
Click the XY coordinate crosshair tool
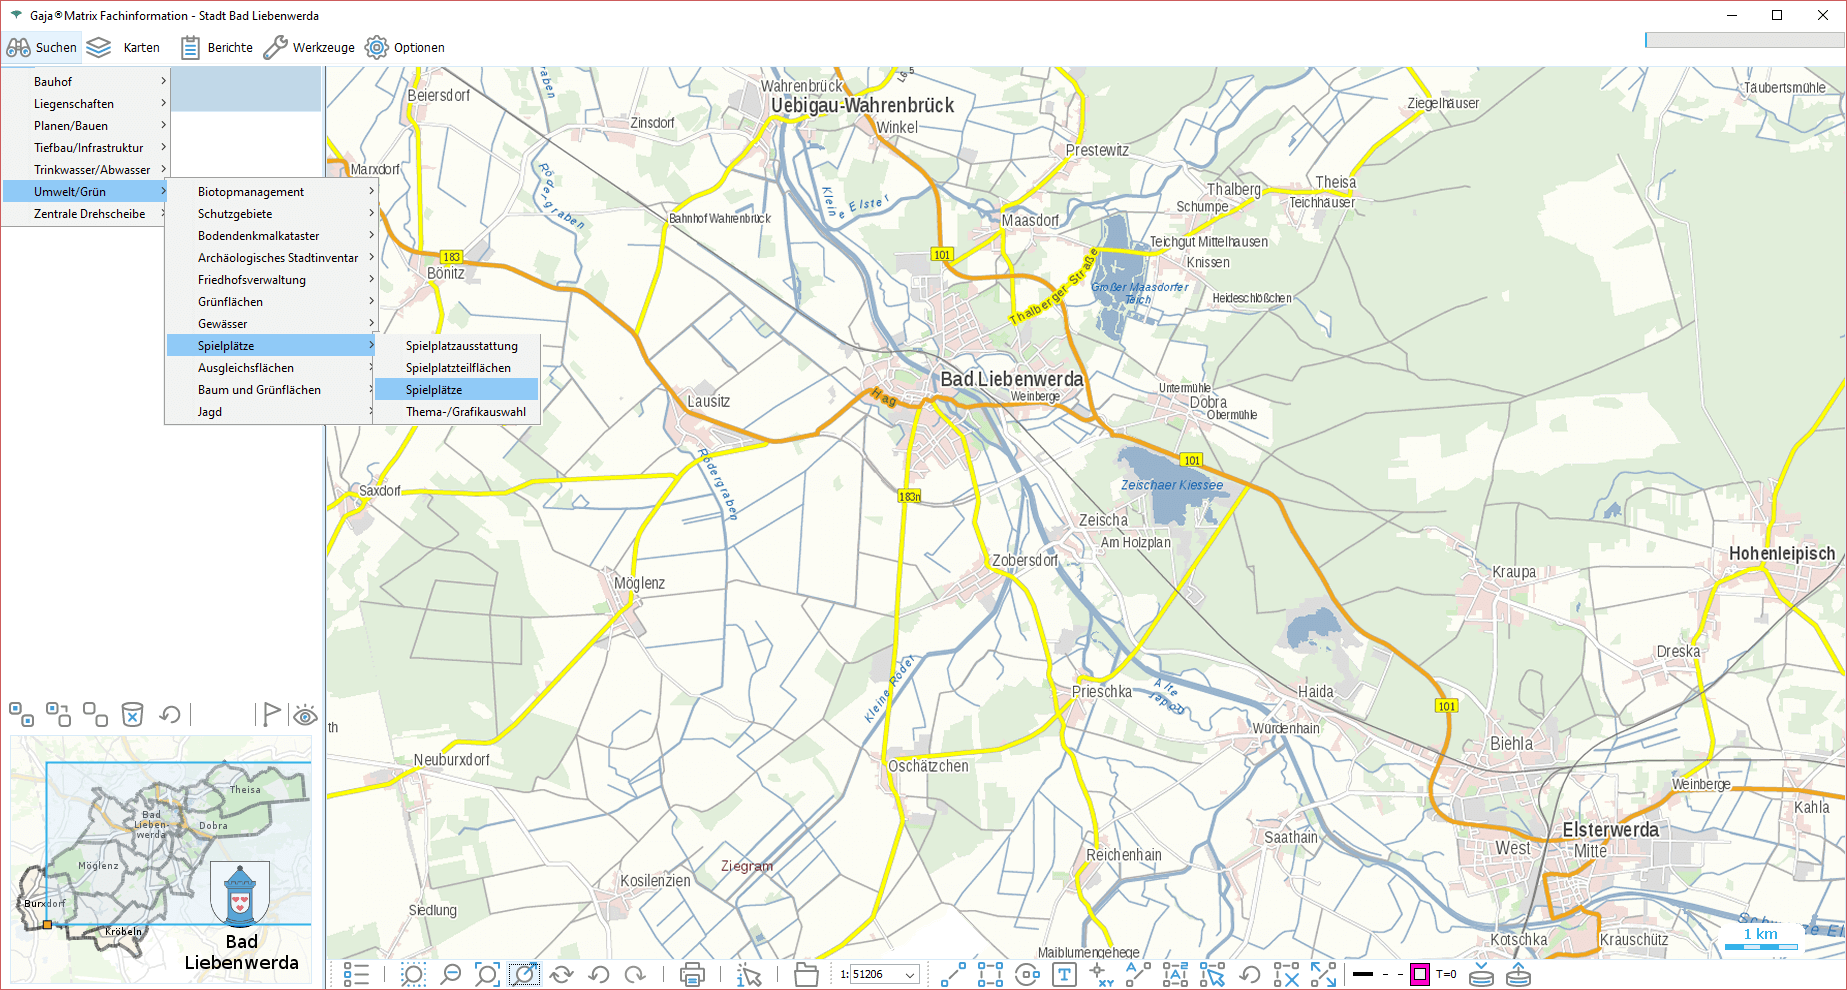pyautogui.click(x=1100, y=974)
